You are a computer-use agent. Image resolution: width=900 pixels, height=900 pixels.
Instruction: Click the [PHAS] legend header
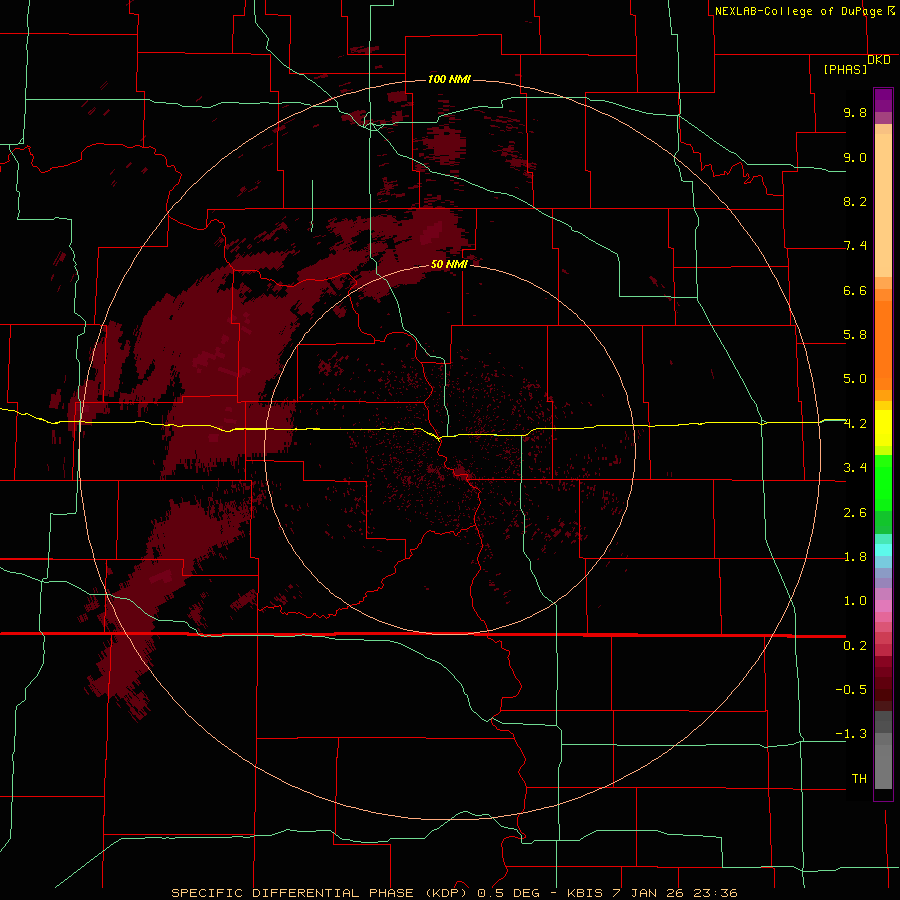coord(845,69)
